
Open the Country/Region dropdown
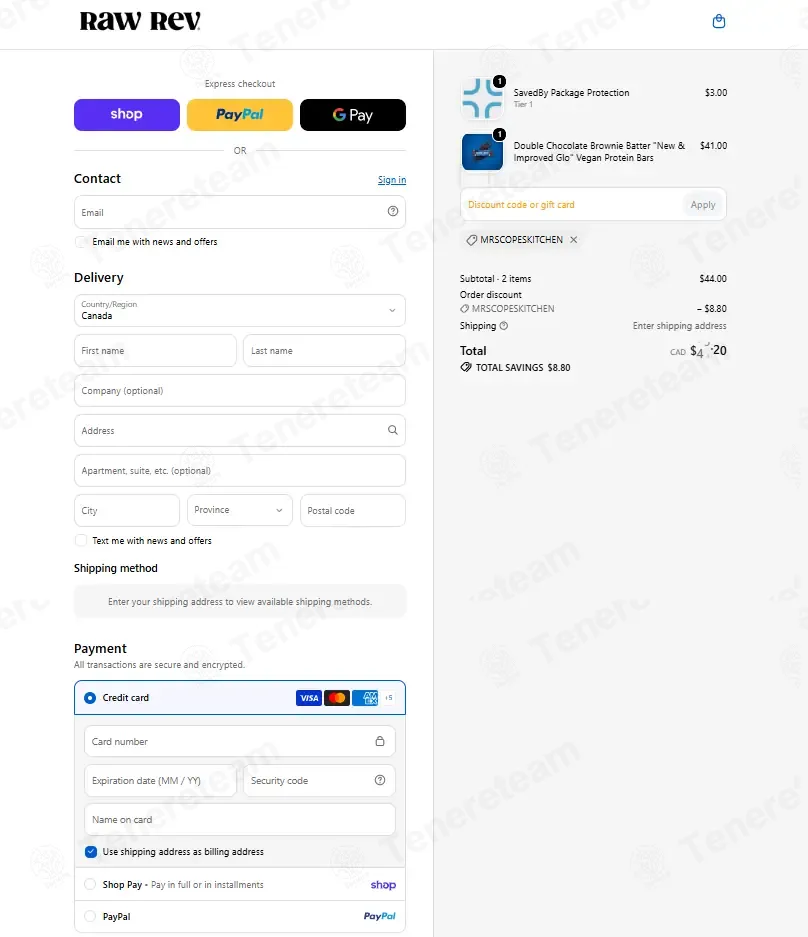240,310
